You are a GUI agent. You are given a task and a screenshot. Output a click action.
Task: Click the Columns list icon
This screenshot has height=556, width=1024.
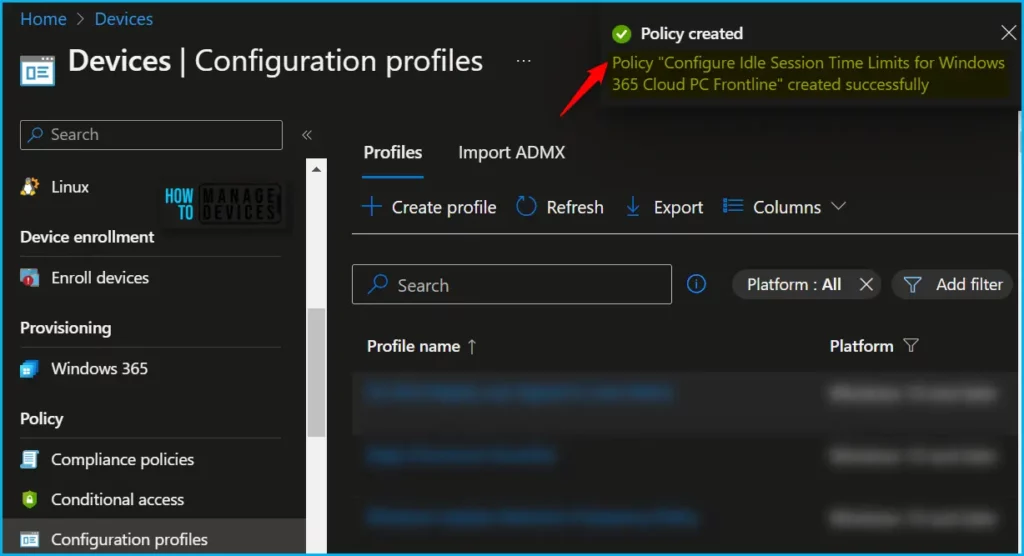pos(733,206)
